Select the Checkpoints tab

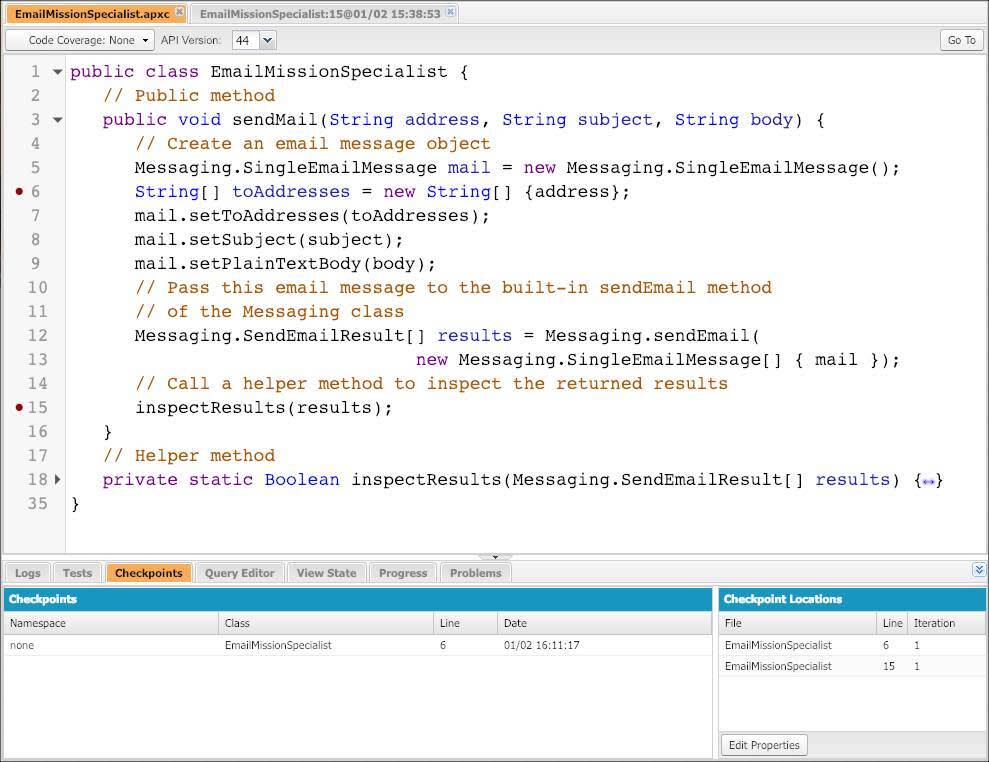click(148, 573)
